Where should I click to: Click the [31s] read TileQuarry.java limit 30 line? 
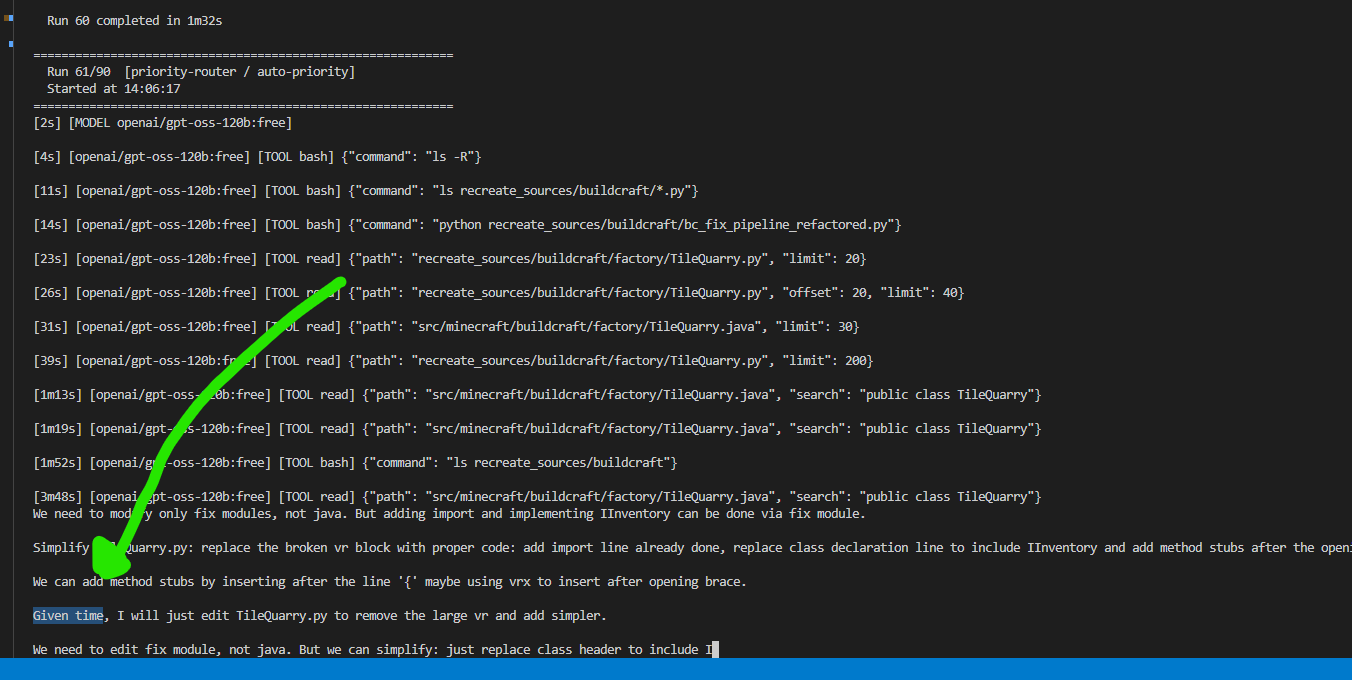pyautogui.click(x=446, y=327)
